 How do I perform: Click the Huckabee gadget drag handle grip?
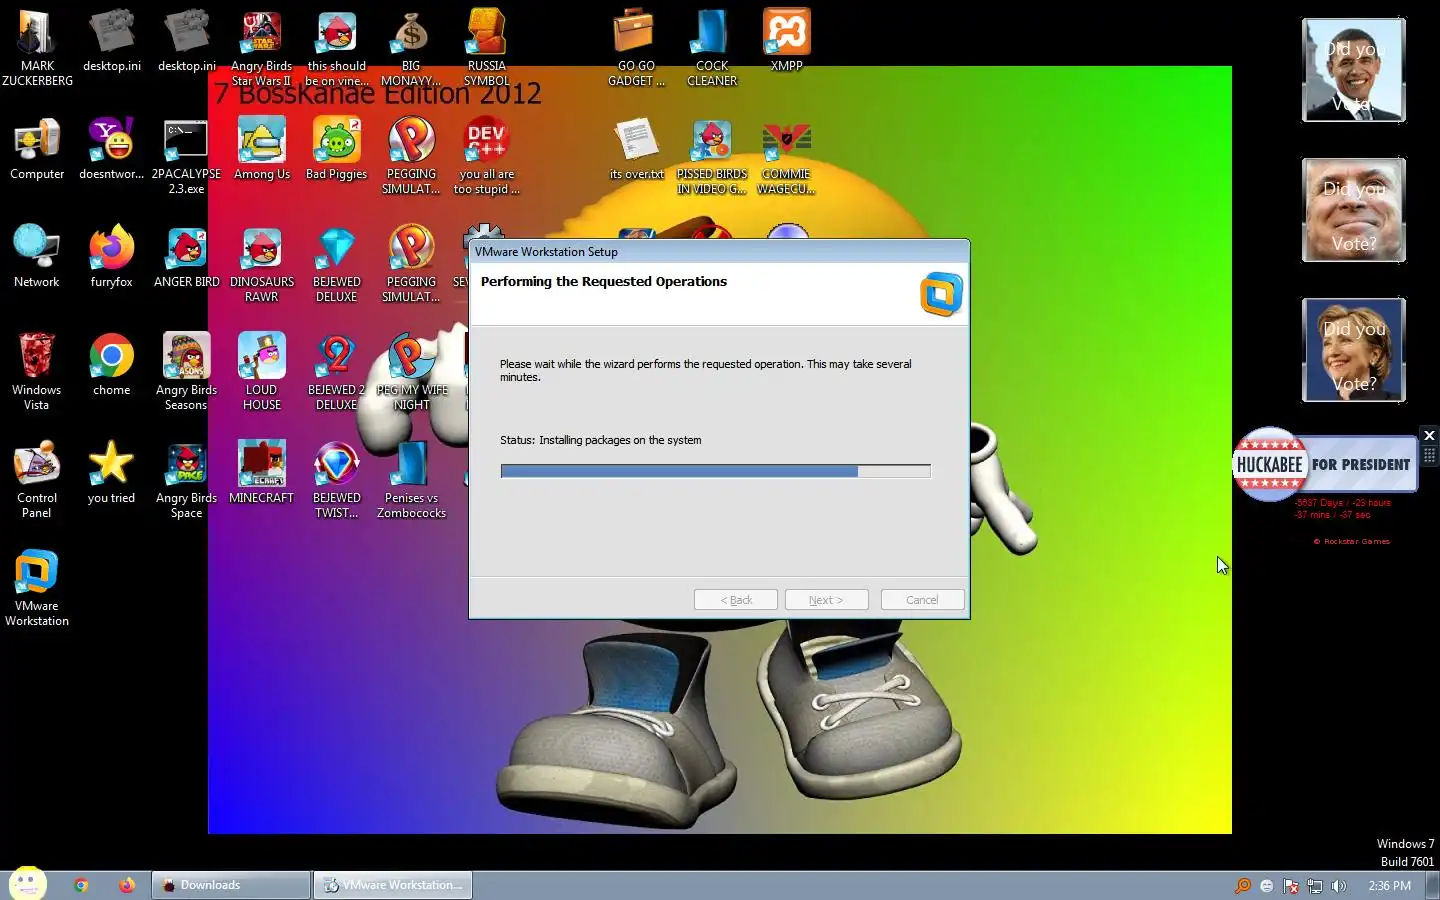tap(1429, 454)
